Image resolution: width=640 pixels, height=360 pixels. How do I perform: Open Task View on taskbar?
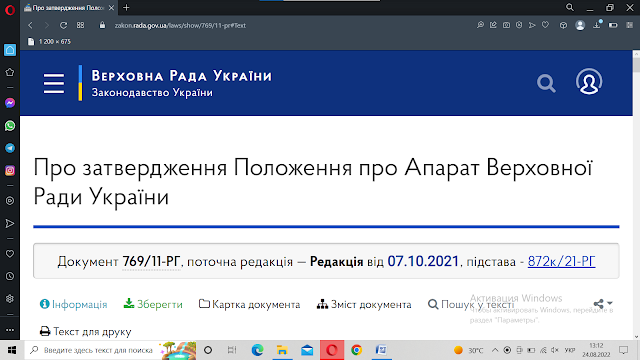232,350
